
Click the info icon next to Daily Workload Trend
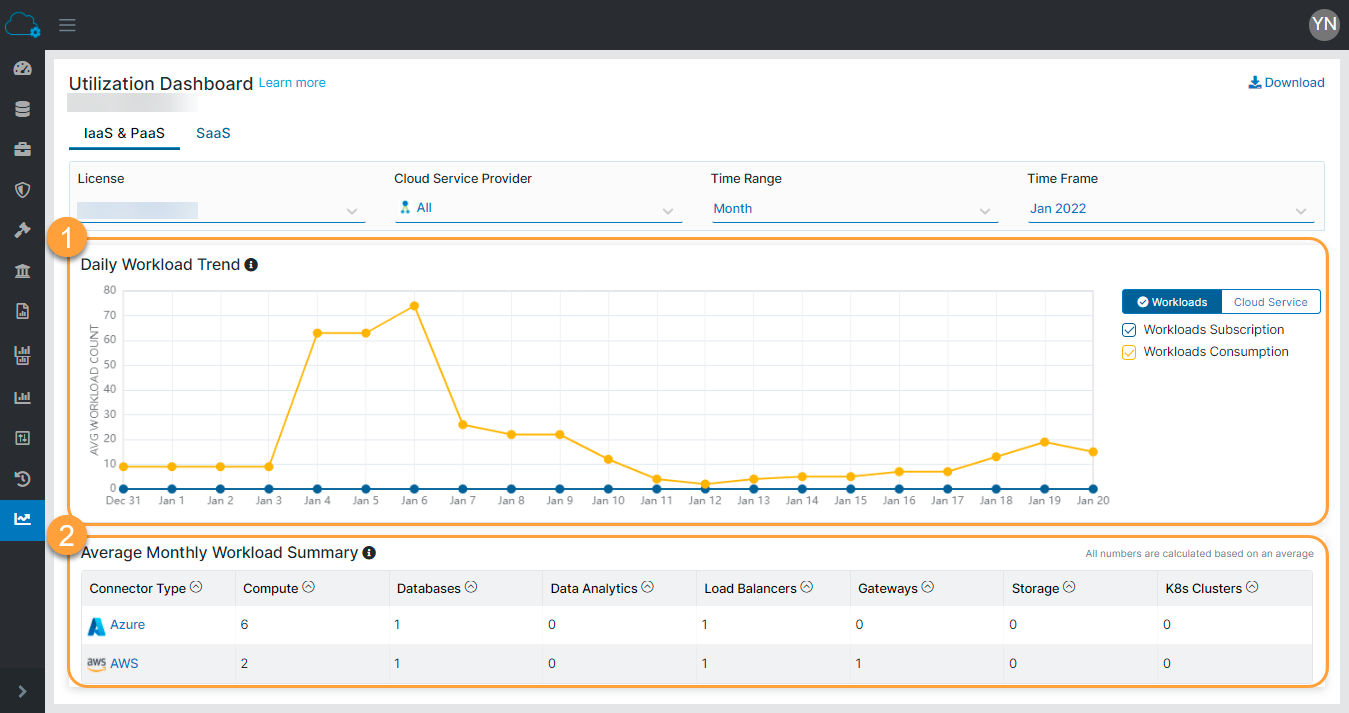251,264
